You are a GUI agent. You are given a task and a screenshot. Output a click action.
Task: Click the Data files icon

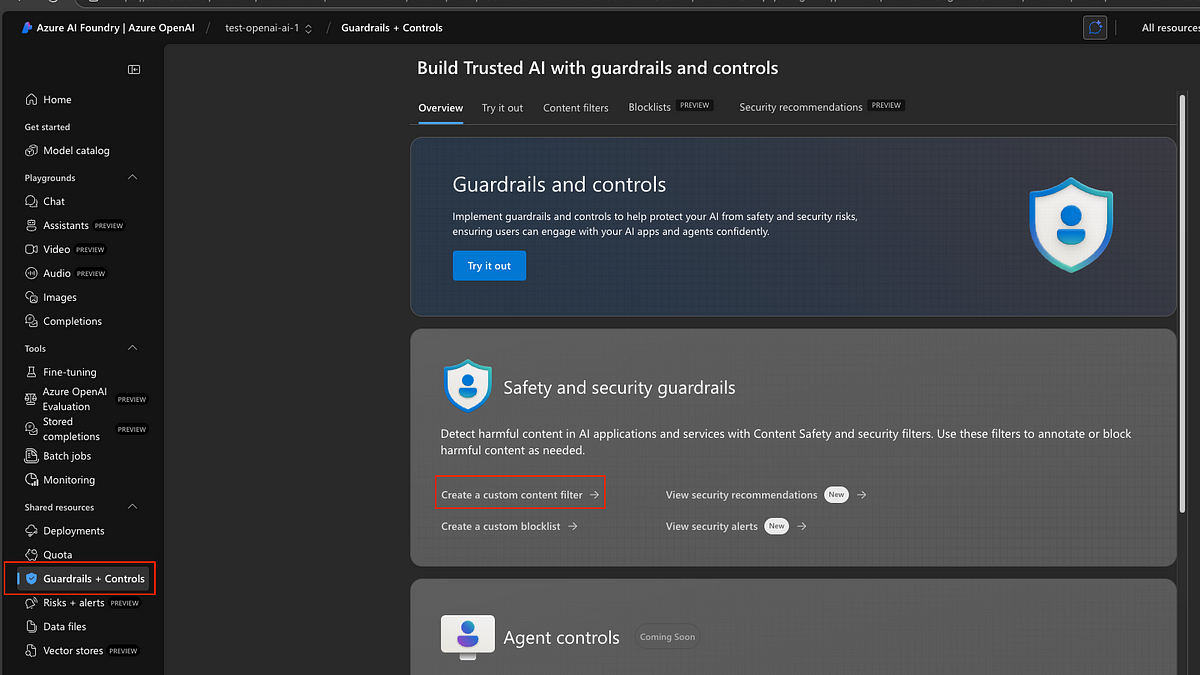[32, 627]
